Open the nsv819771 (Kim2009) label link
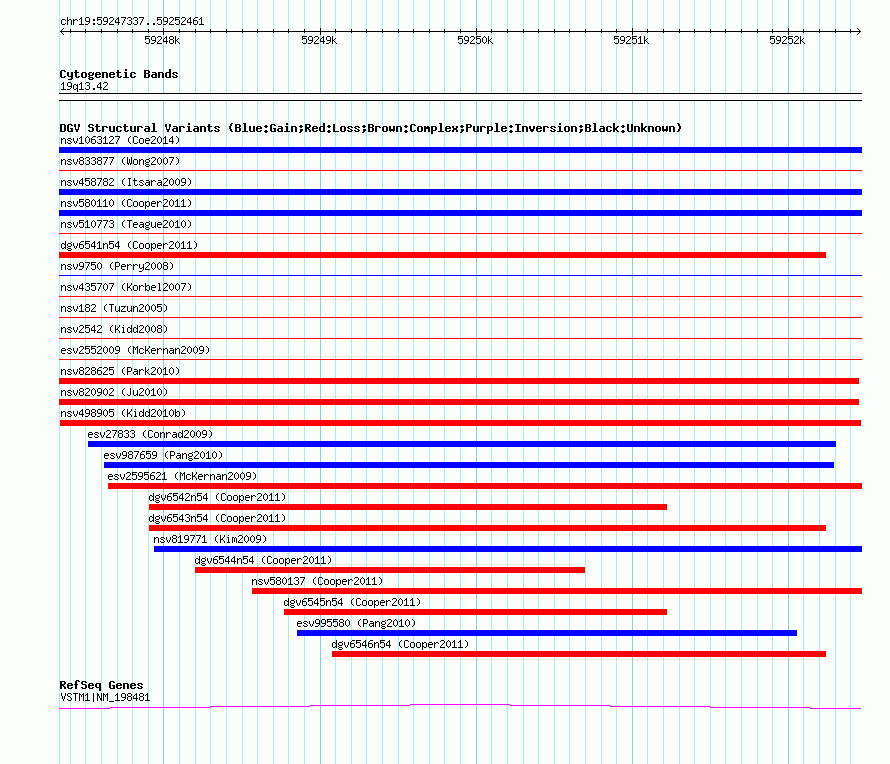This screenshot has height=764, width=890. (x=210, y=539)
